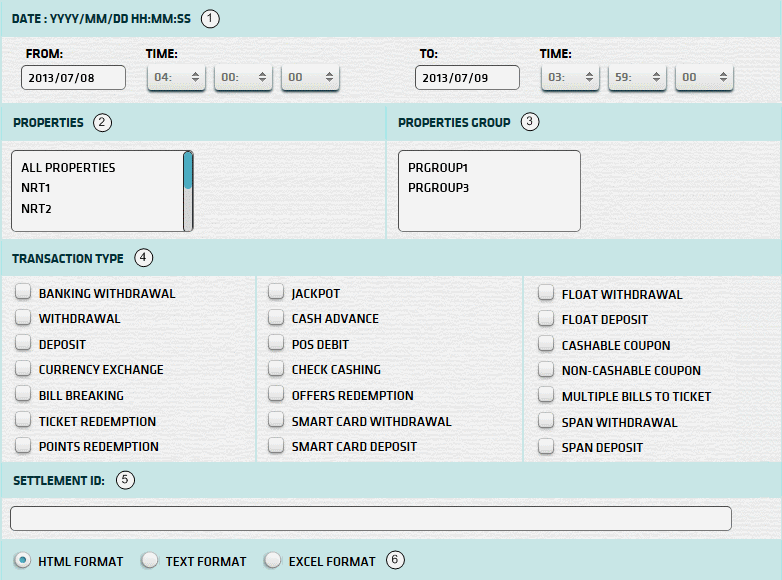Enable the Banking Withdrawal checkbox
This screenshot has height=580, width=782.
(23, 293)
